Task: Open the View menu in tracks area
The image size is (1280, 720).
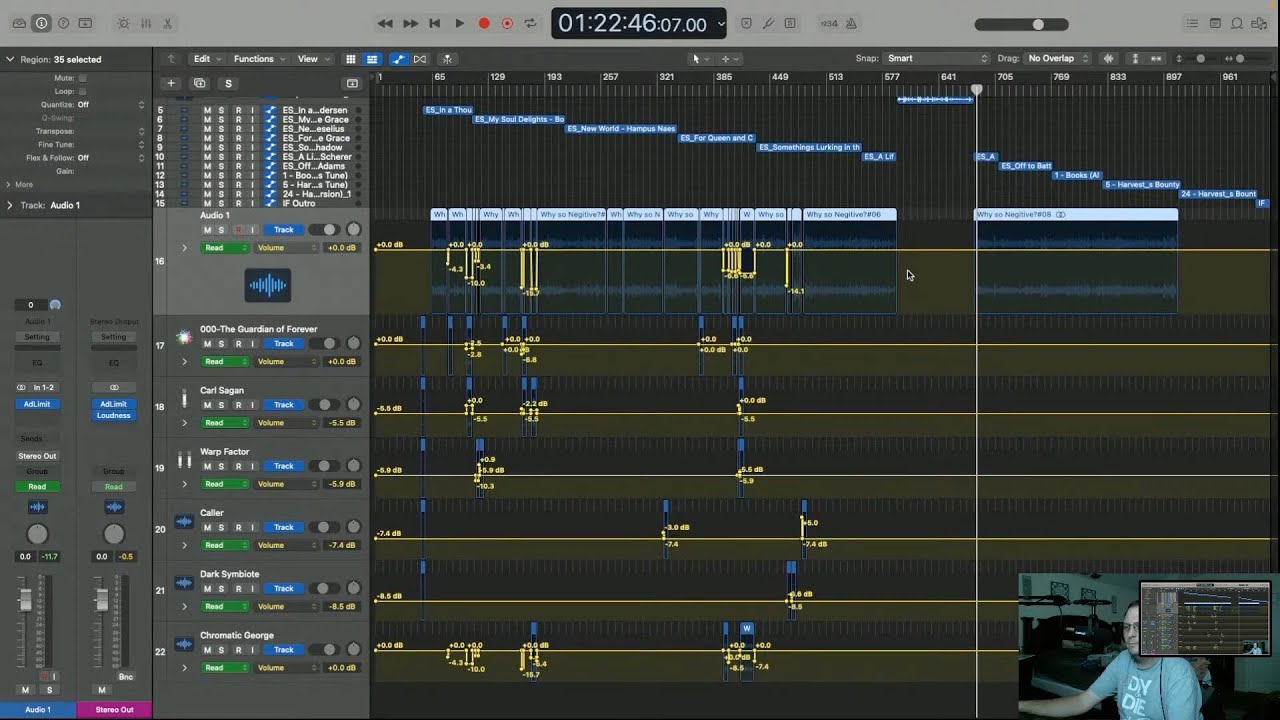Action: [314, 59]
